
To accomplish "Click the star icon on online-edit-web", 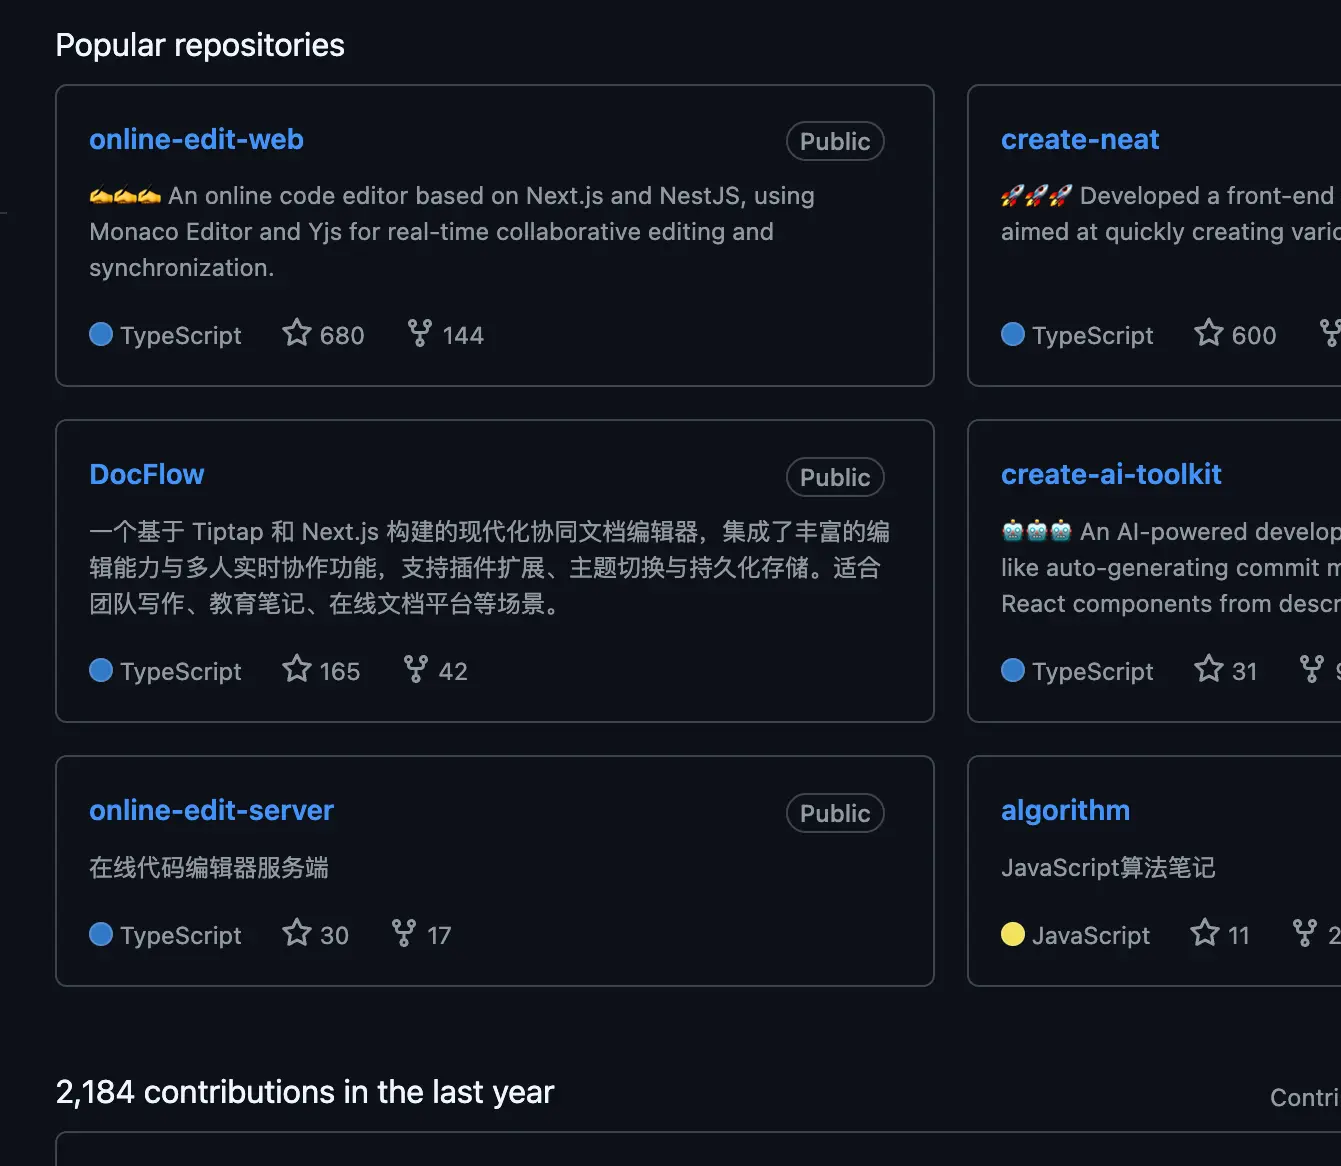I will [x=297, y=333].
